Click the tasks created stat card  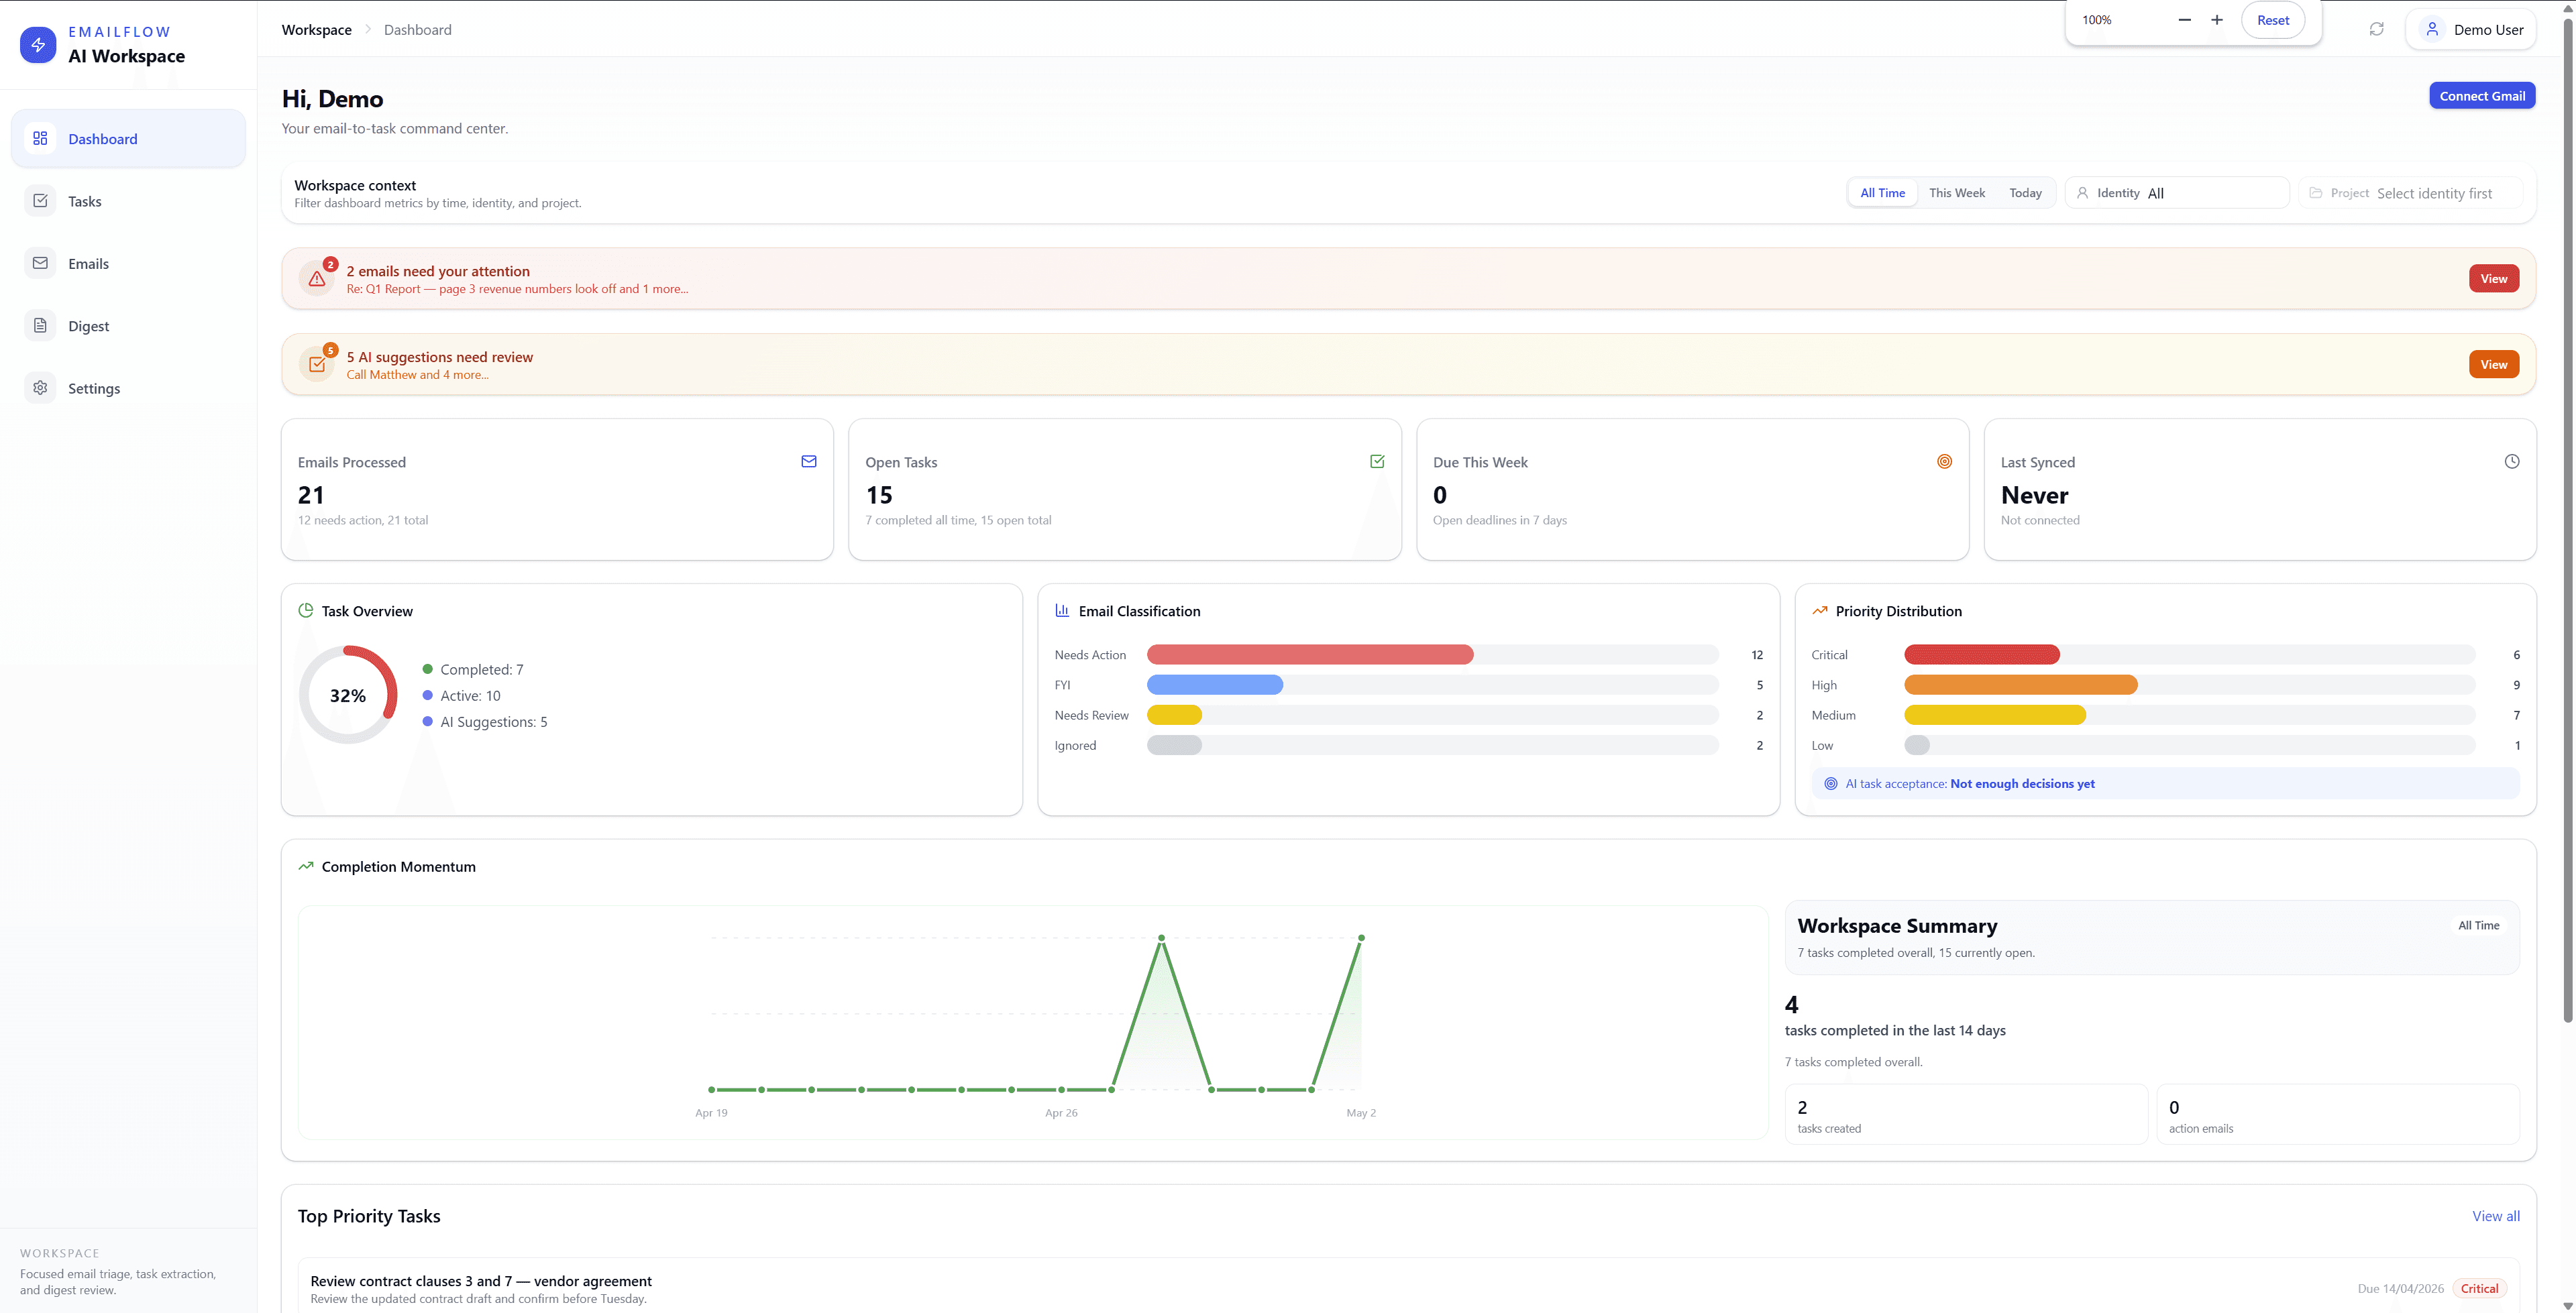pos(1966,1115)
